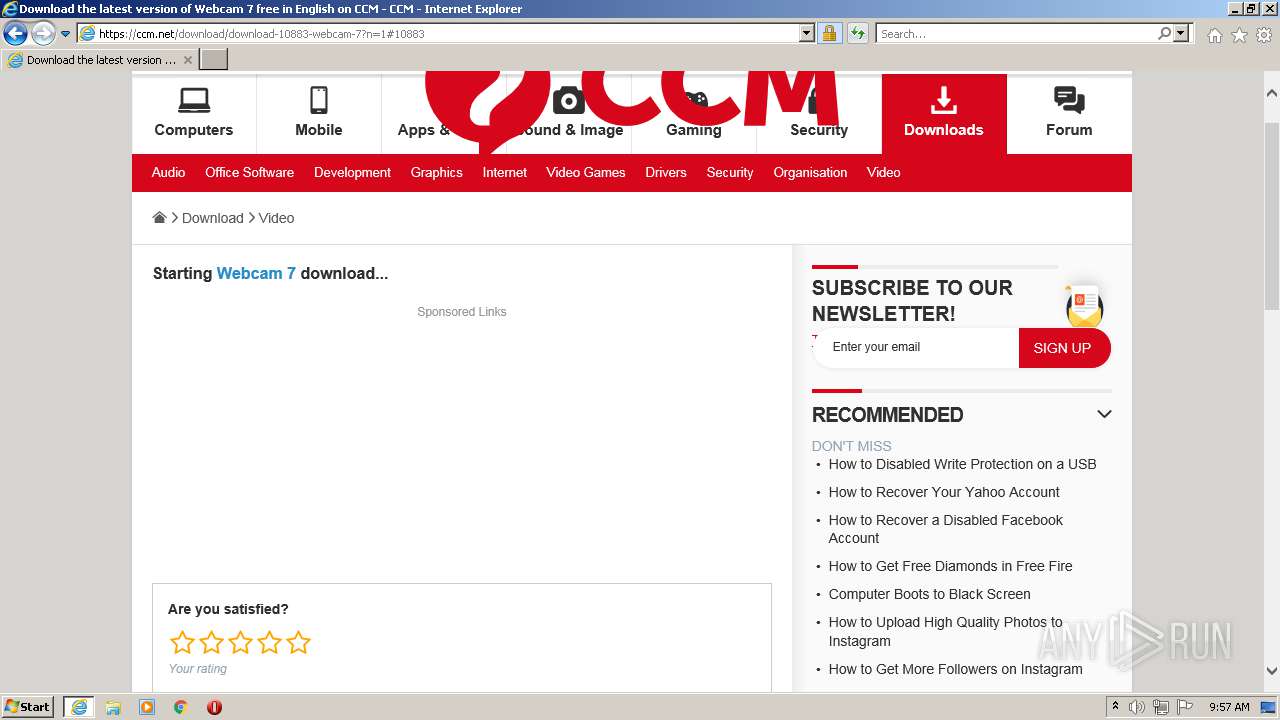Rate with the third star
This screenshot has height=720, width=1280.
[240, 642]
